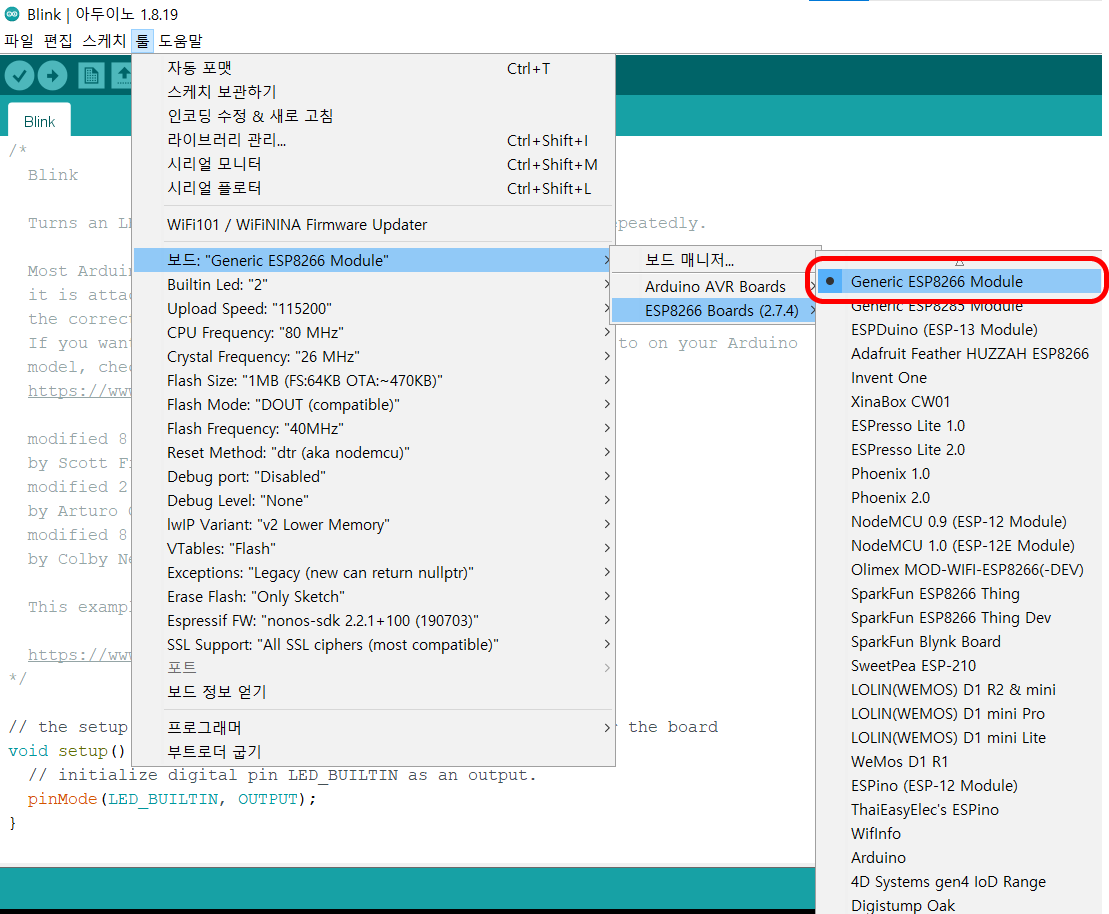
Task: Choose 보드 정보 얻기 entry
Action: click(373, 691)
